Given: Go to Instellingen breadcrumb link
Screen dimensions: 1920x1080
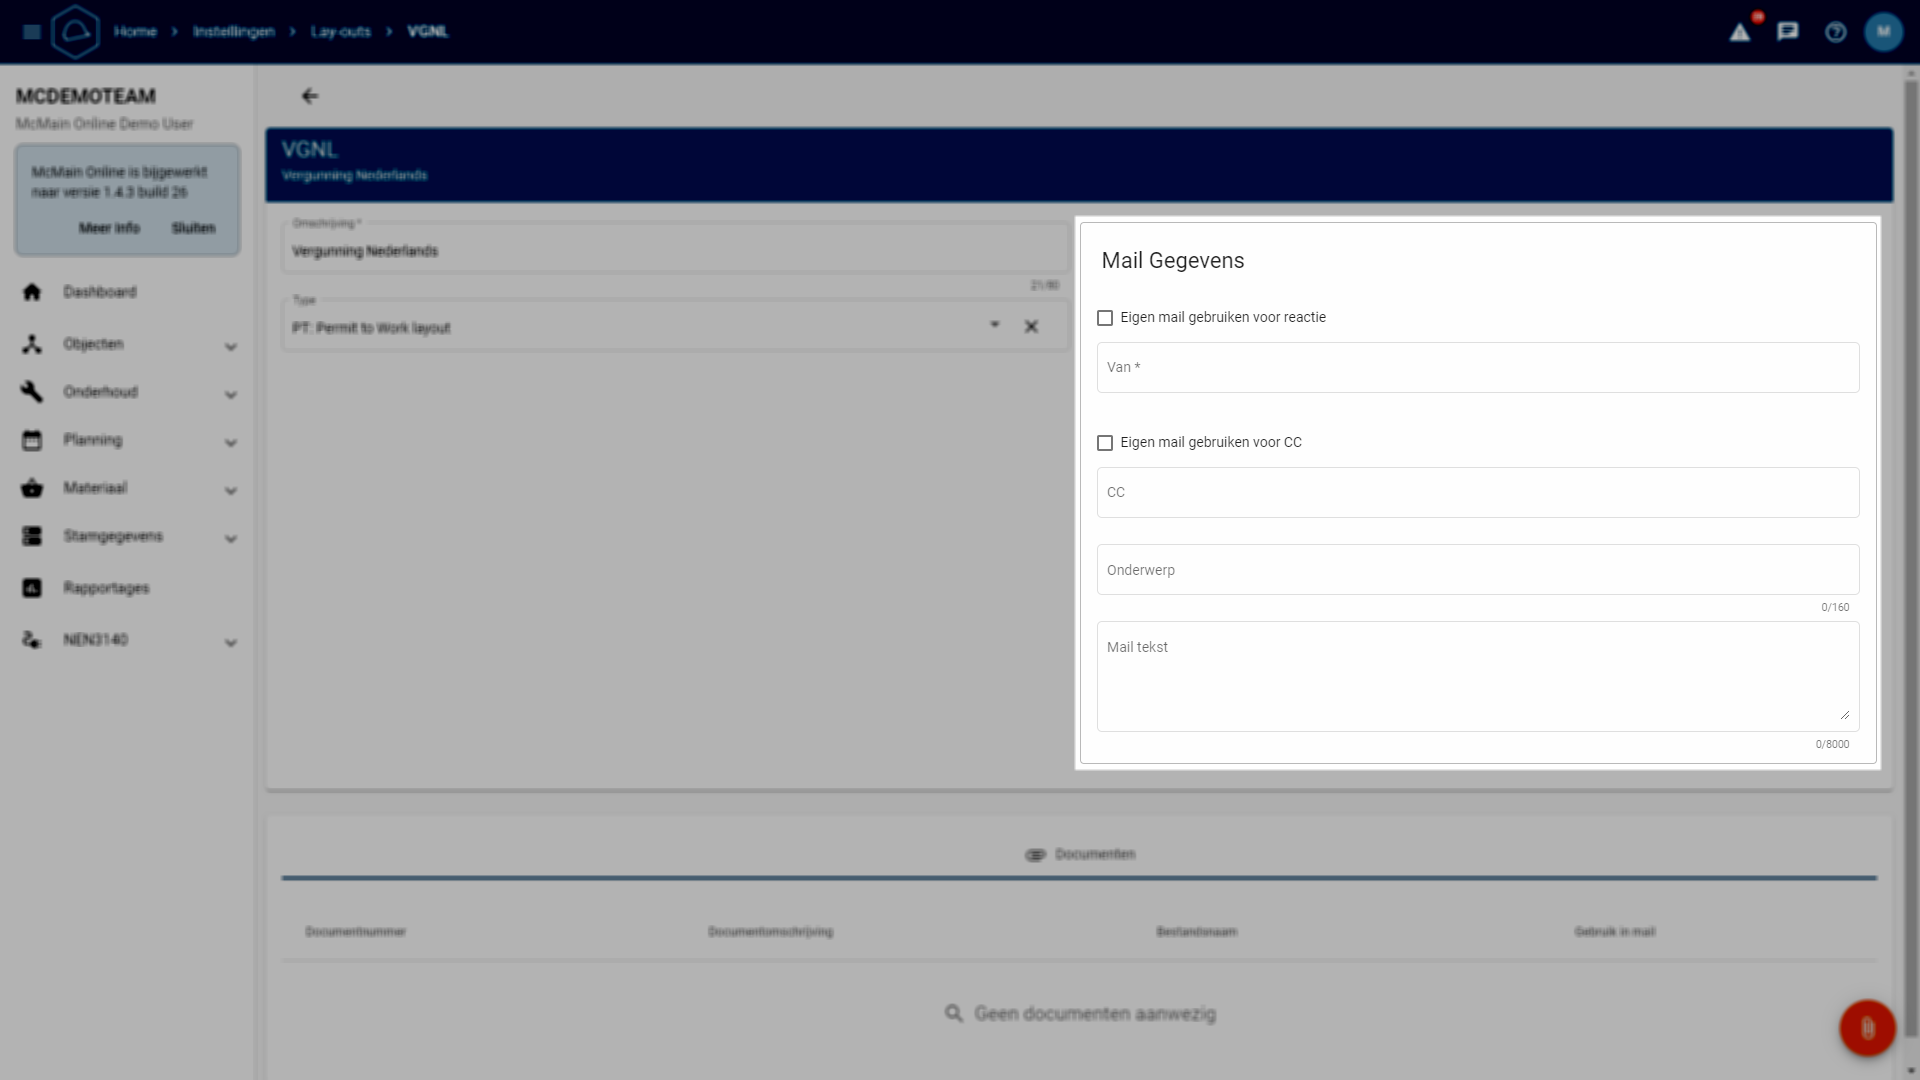Looking at the screenshot, I should pos(233,32).
